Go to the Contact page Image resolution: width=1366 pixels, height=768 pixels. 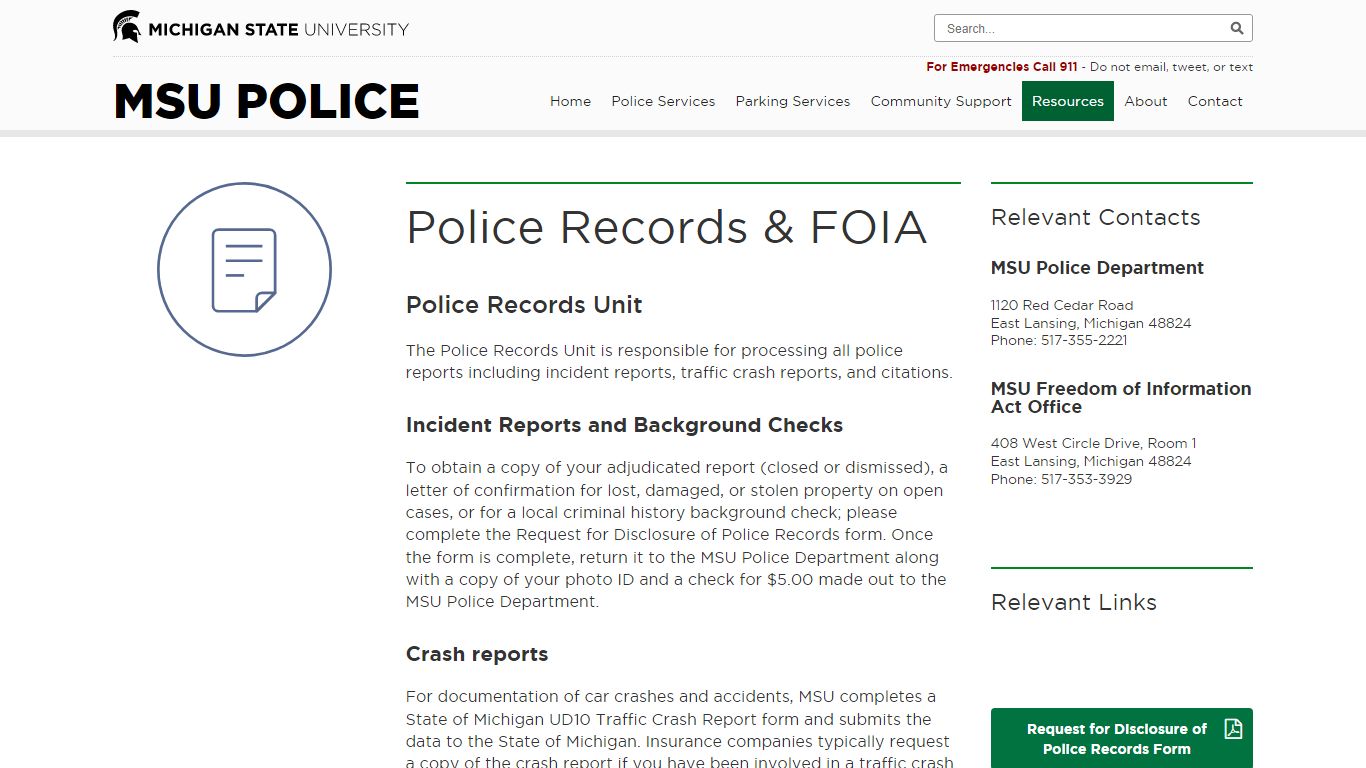tap(1215, 101)
